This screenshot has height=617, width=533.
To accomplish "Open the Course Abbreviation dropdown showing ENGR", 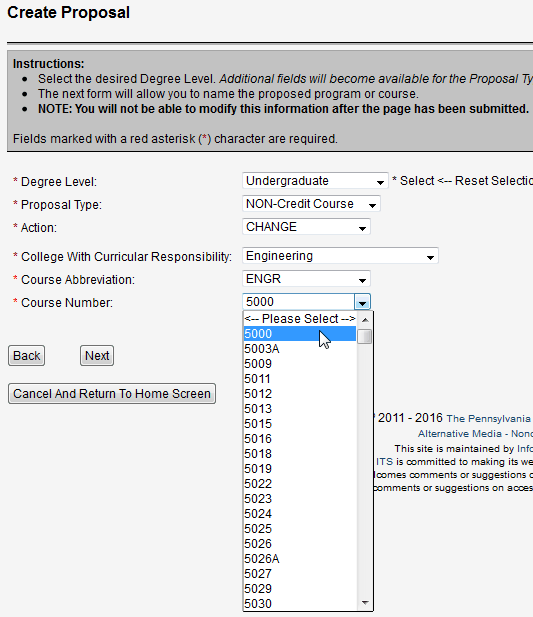I will pos(306,279).
